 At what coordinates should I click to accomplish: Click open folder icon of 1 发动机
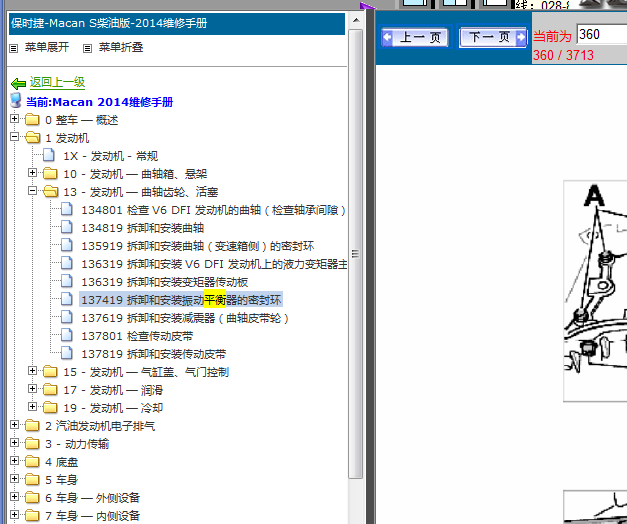point(32,137)
